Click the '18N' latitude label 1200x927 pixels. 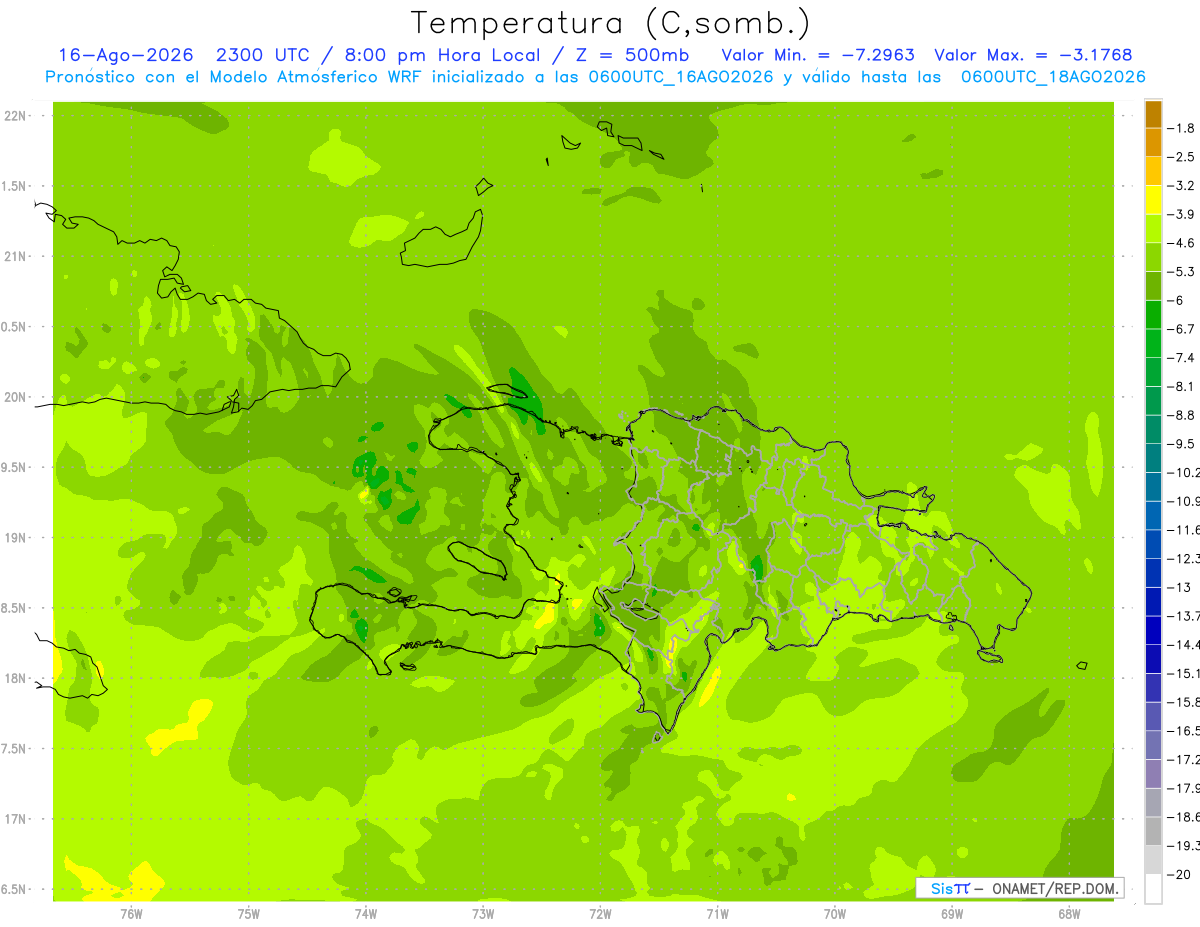pyautogui.click(x=14, y=678)
